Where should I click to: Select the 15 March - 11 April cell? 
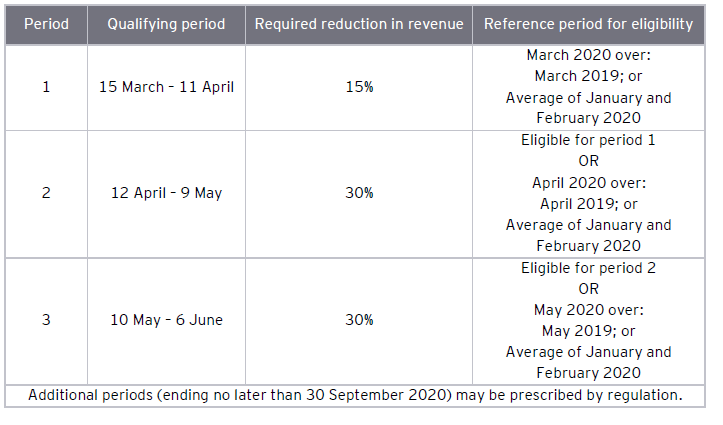[166, 87]
